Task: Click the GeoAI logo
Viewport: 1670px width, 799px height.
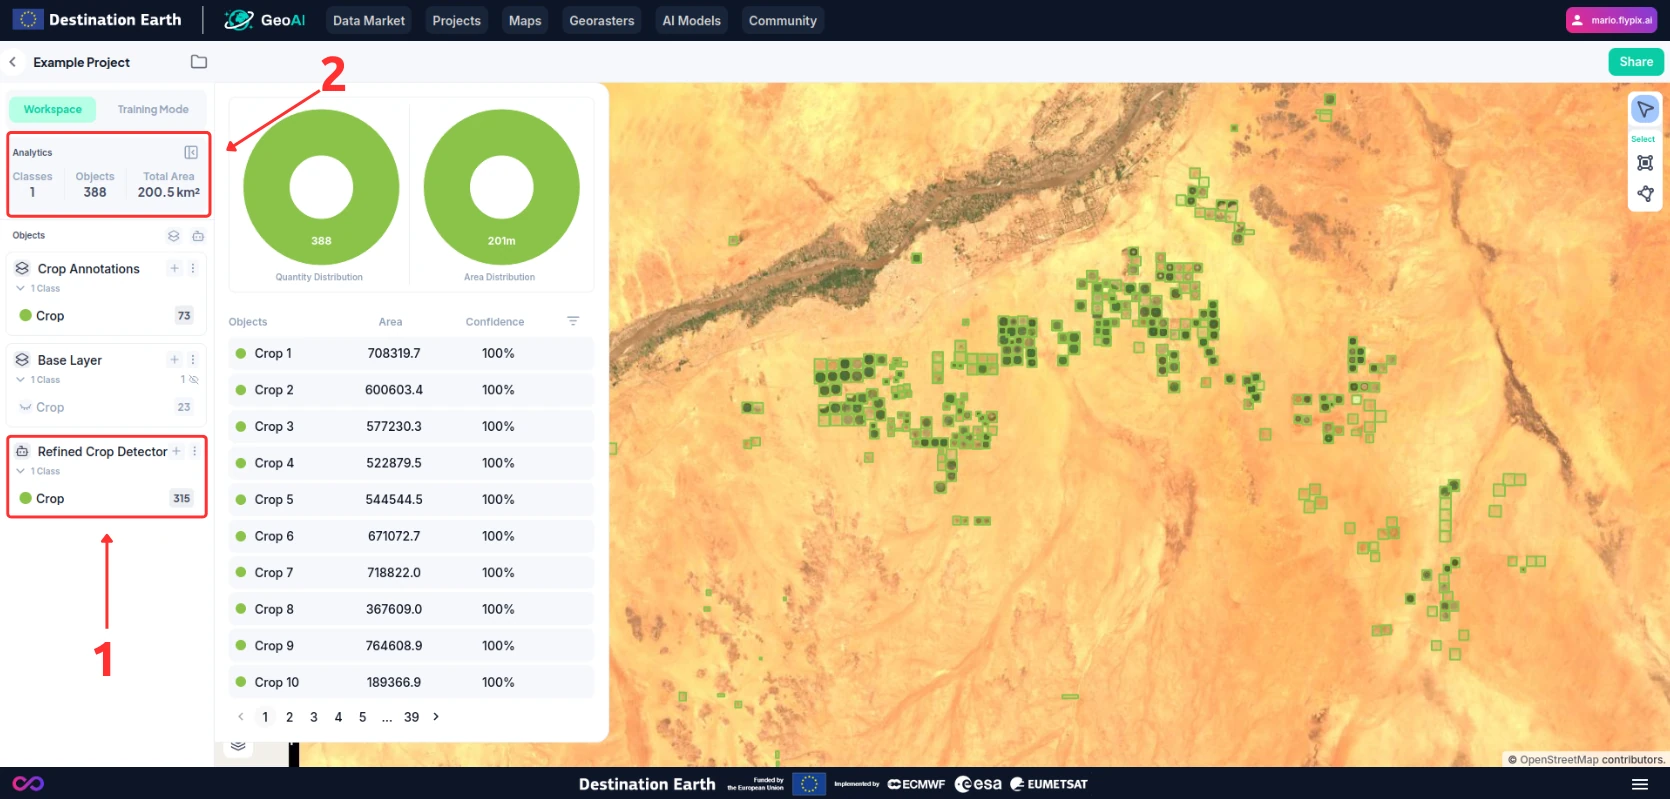Action: pyautogui.click(x=265, y=20)
